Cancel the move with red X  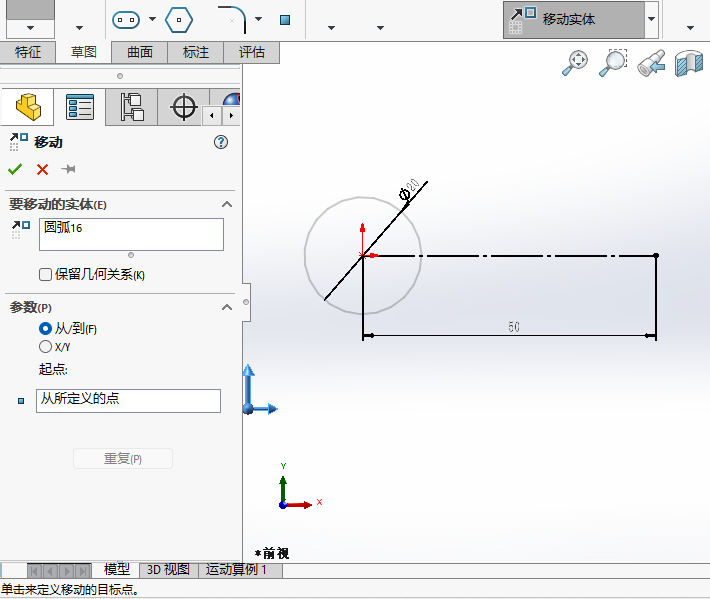(42, 169)
